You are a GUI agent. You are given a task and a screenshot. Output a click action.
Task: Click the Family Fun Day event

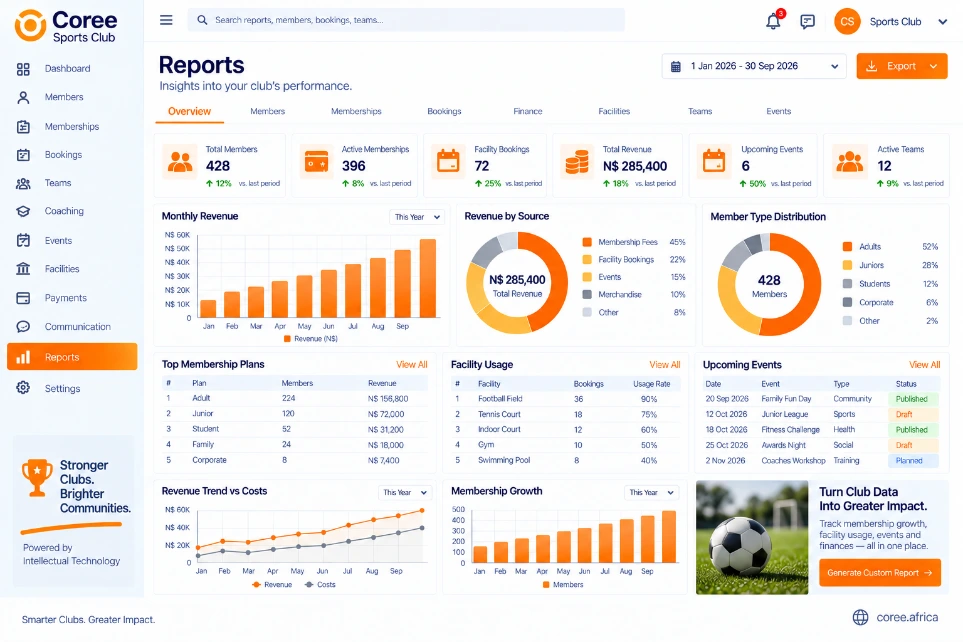[x=786, y=399]
